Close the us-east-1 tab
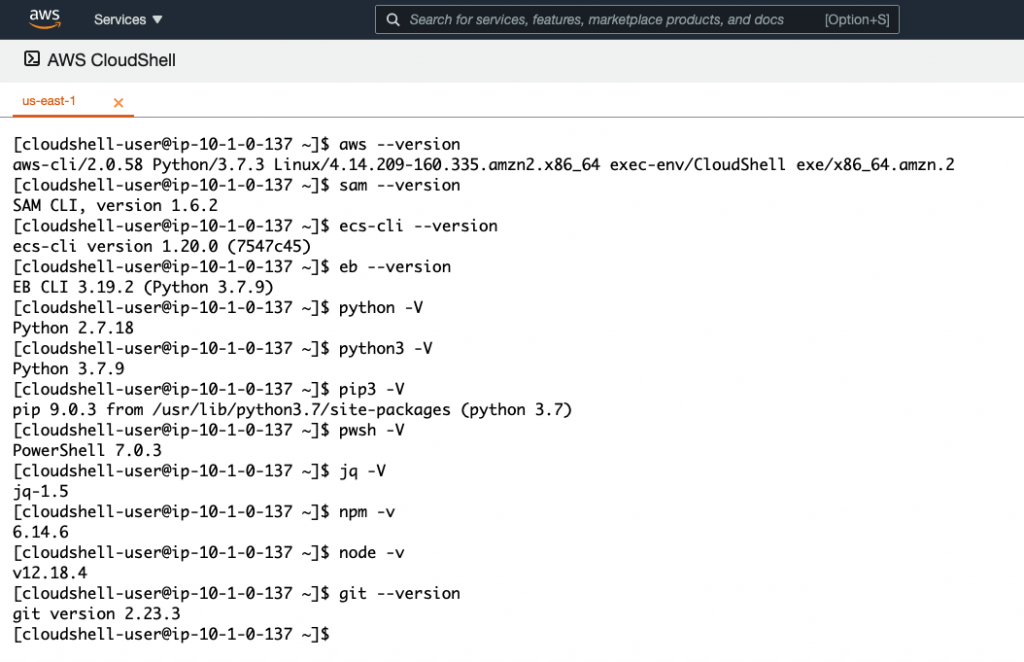The height and width of the screenshot is (662, 1024). pyautogui.click(x=118, y=102)
